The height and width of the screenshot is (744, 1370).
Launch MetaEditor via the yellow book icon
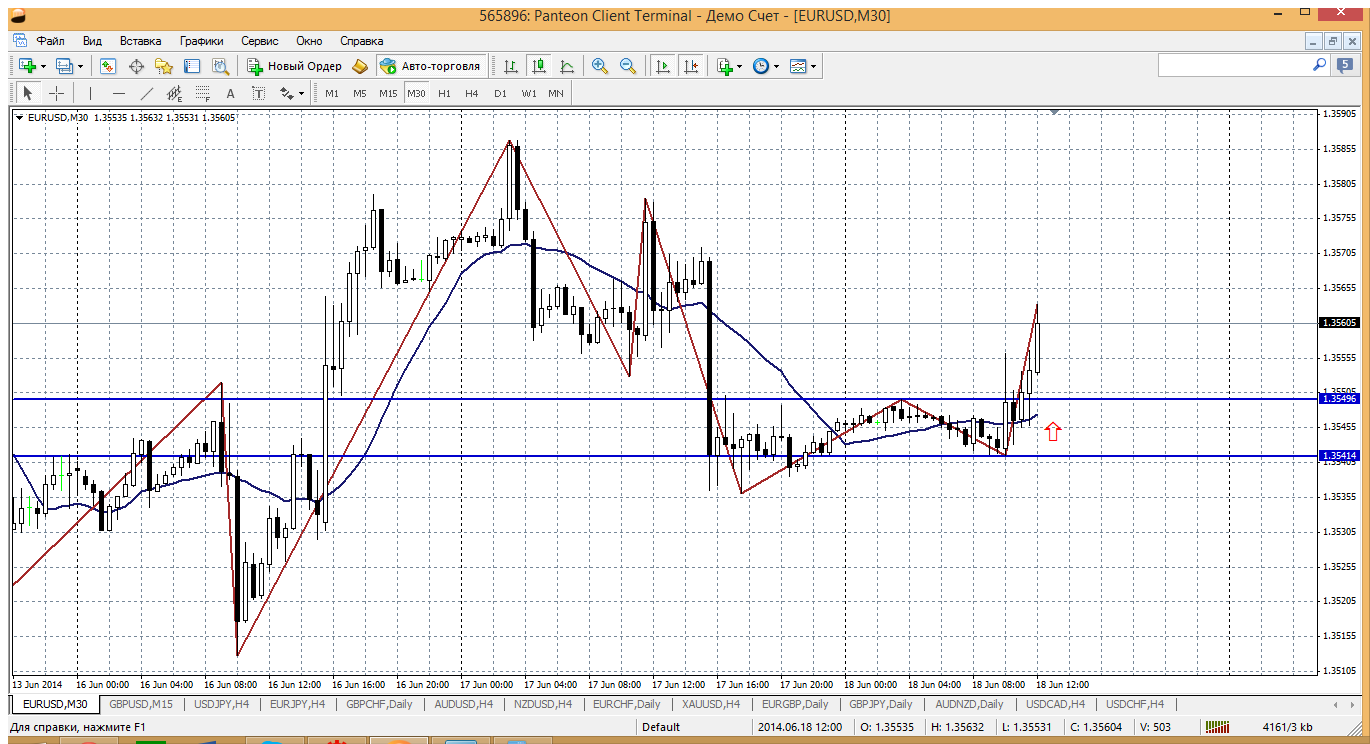[361, 66]
